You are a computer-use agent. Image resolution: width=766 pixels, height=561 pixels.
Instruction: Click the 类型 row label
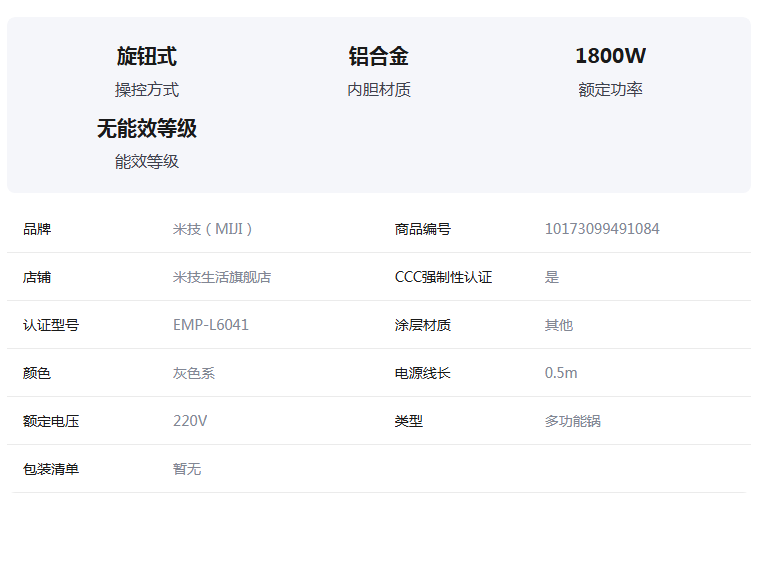(408, 421)
